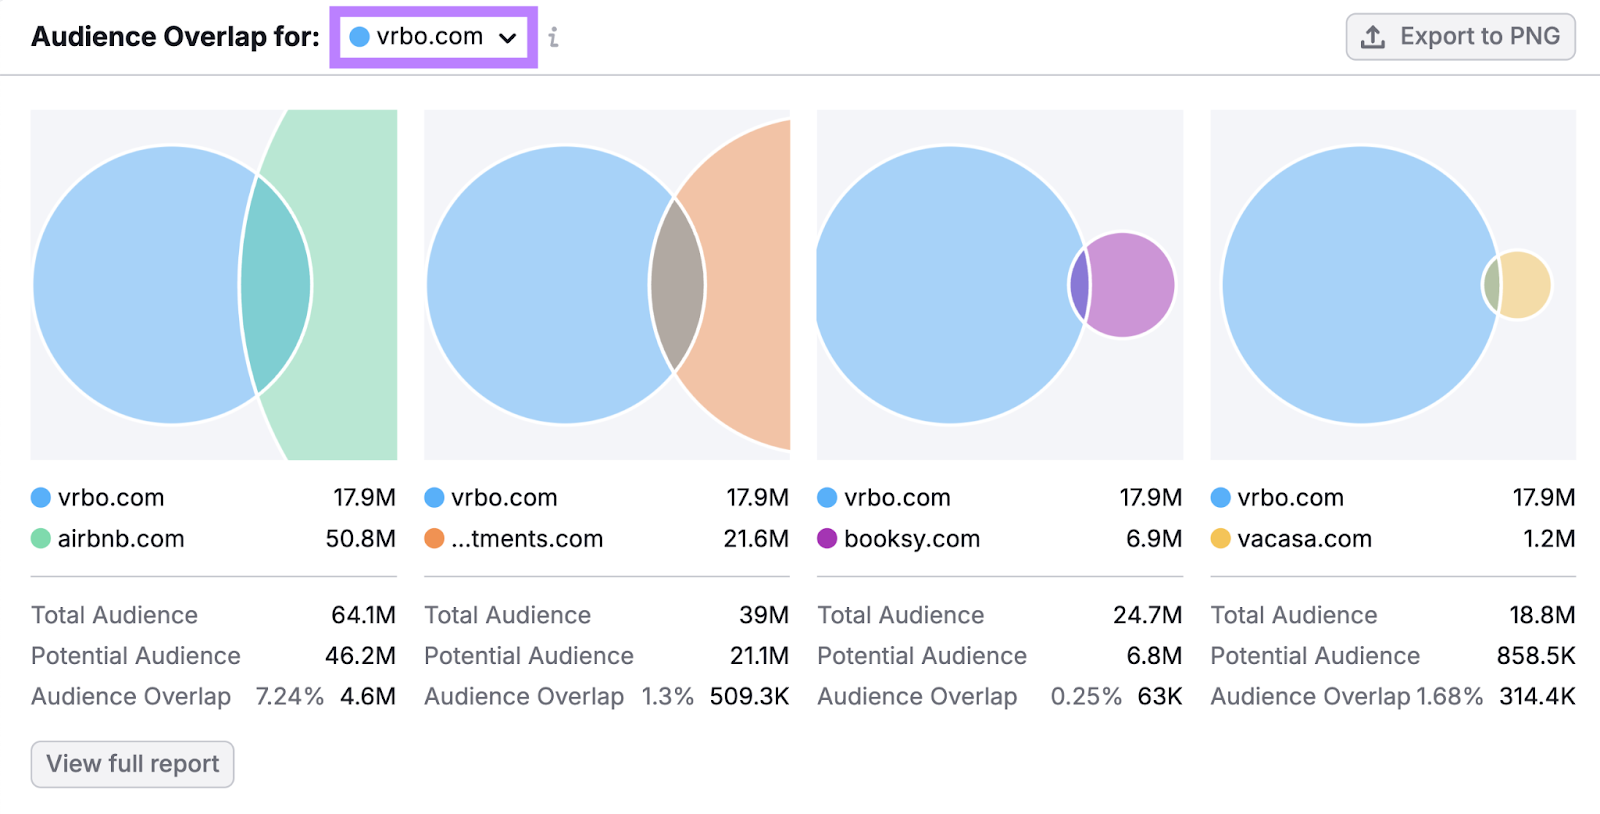Click the ...tments.com domain label
The width and height of the screenshot is (1600, 814).
coord(527,539)
